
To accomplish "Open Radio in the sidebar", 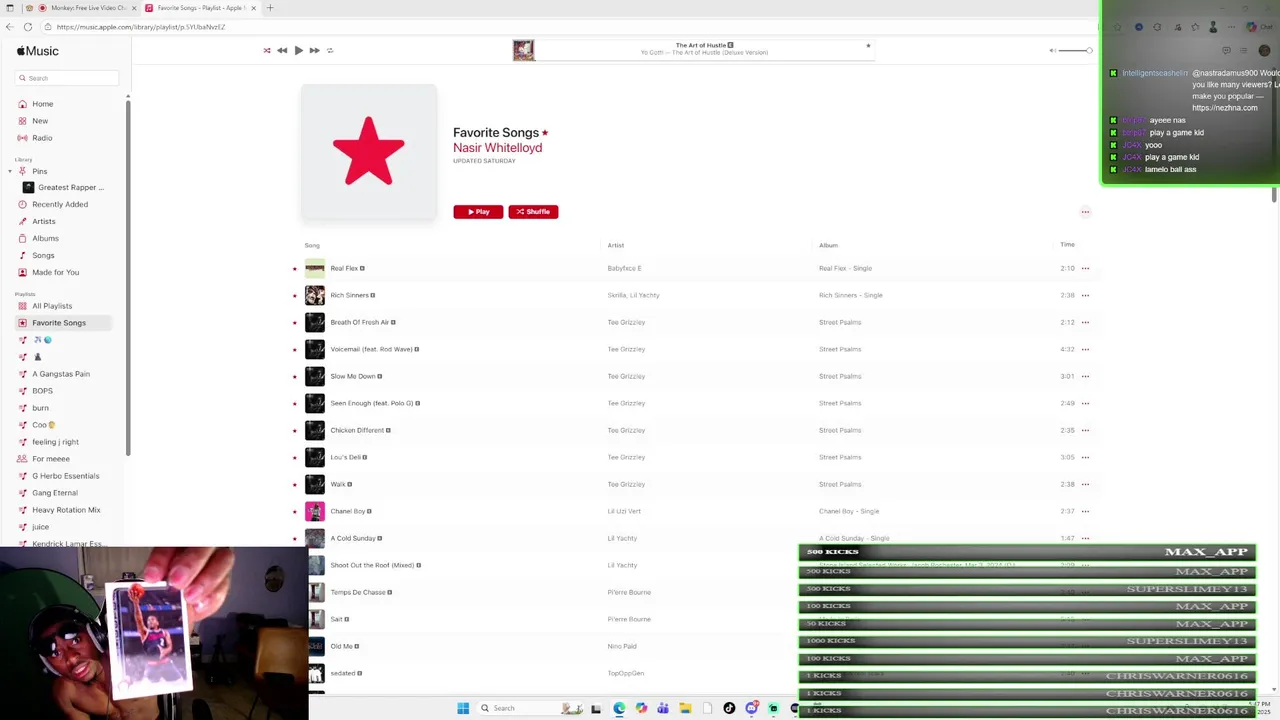I will coord(42,138).
